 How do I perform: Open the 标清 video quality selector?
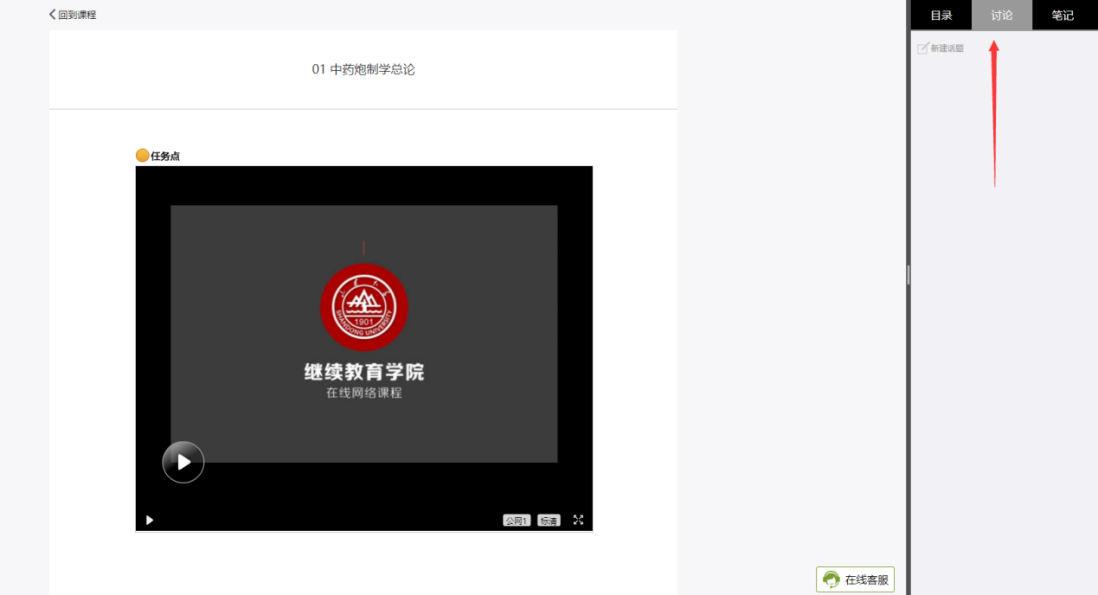point(548,520)
